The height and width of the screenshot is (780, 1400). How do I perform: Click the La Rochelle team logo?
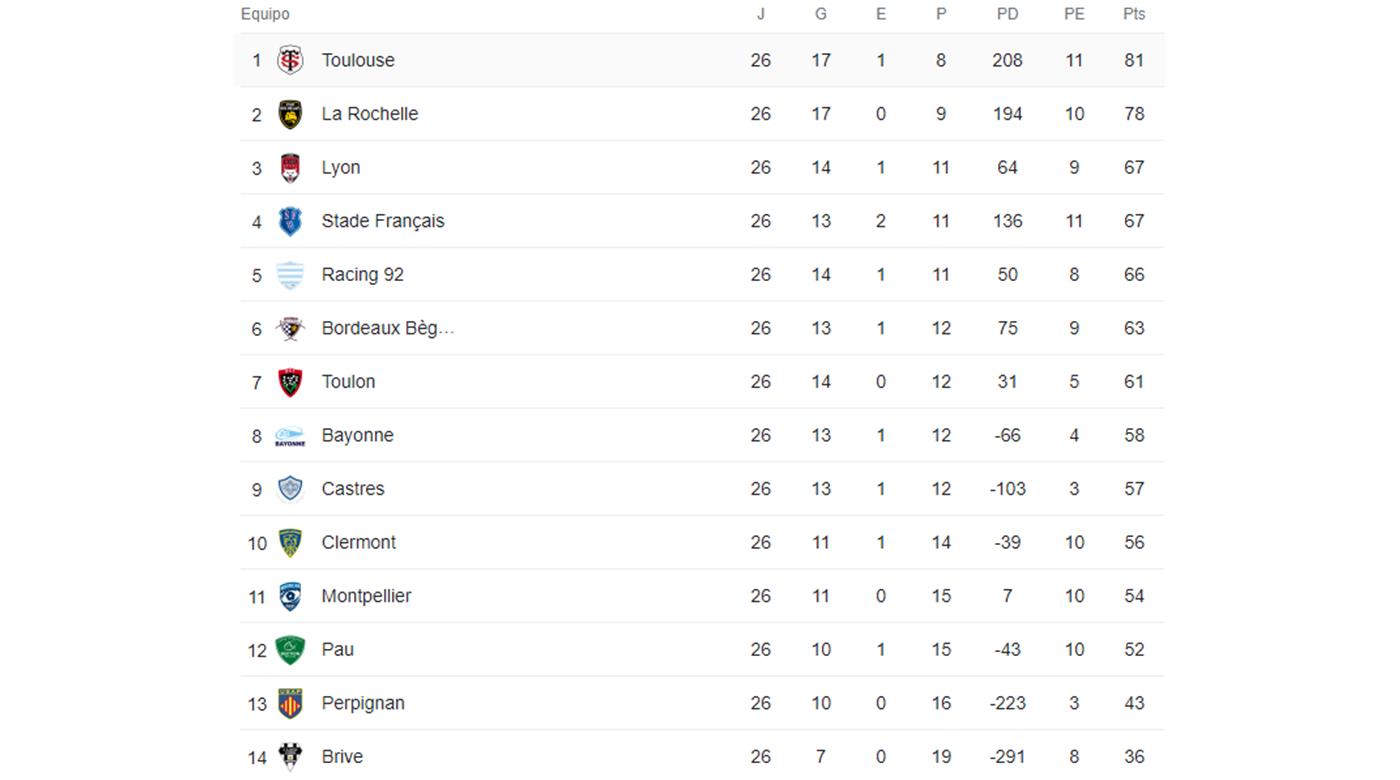pos(290,114)
